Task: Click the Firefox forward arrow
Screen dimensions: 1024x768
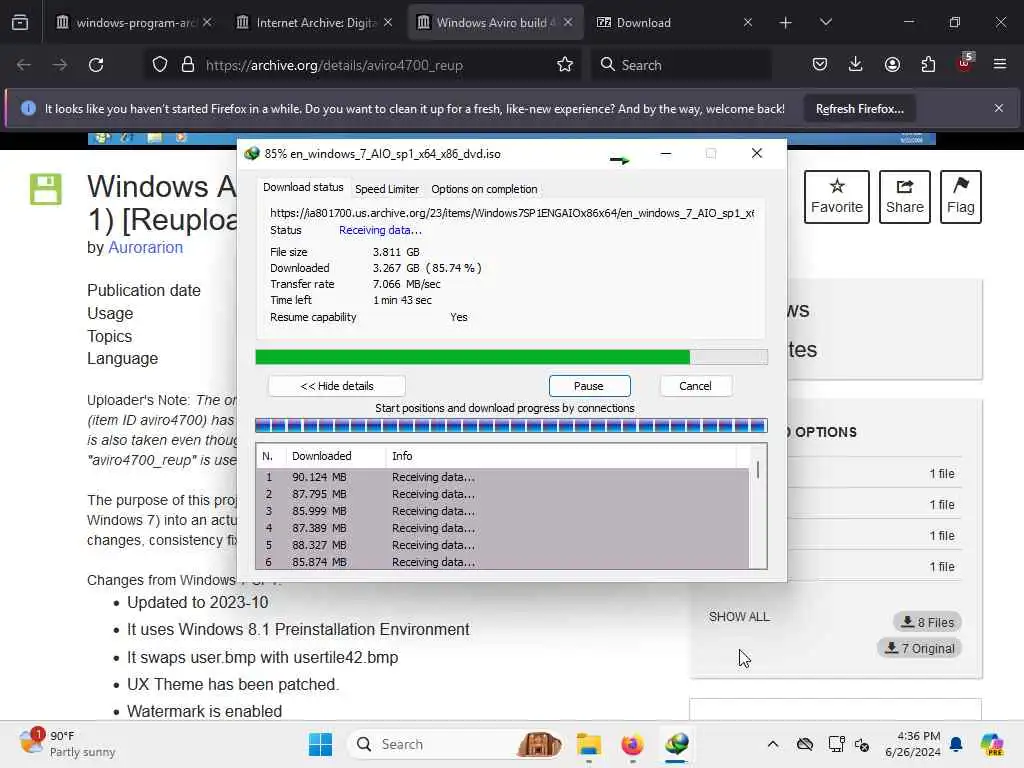Action: coord(59,65)
